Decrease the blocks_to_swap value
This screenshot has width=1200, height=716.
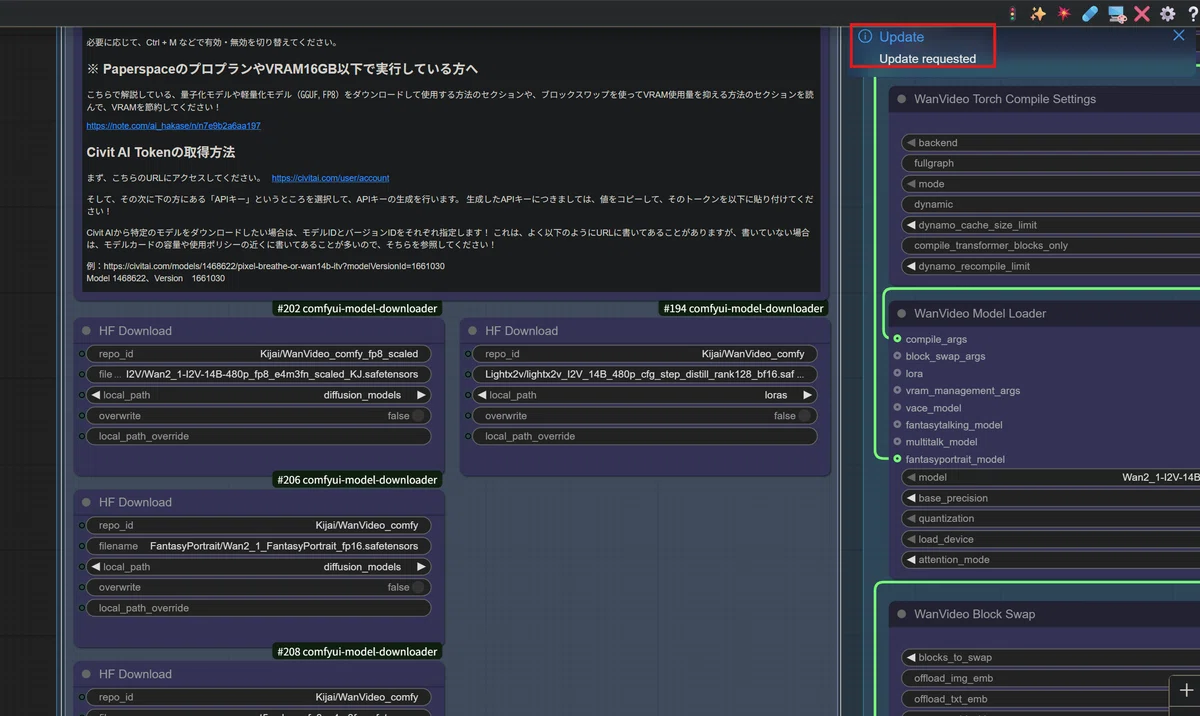tap(910, 657)
